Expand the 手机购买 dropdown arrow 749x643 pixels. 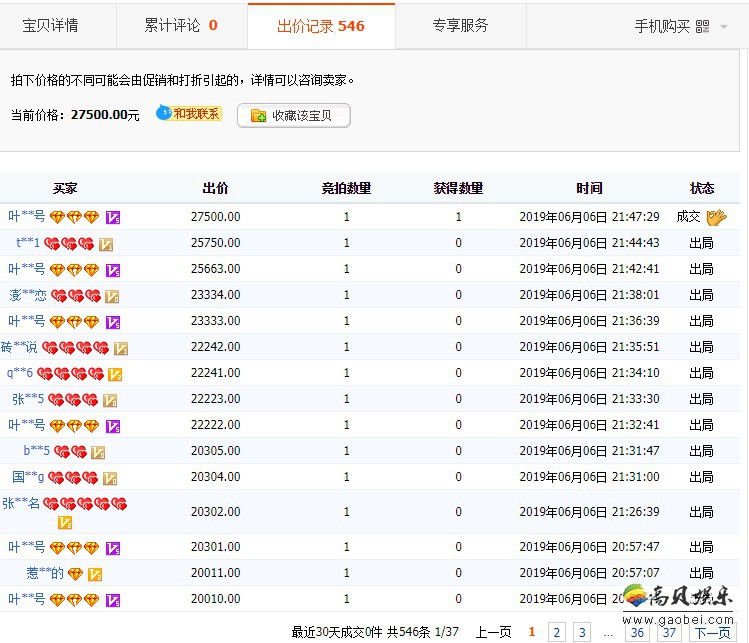724,27
